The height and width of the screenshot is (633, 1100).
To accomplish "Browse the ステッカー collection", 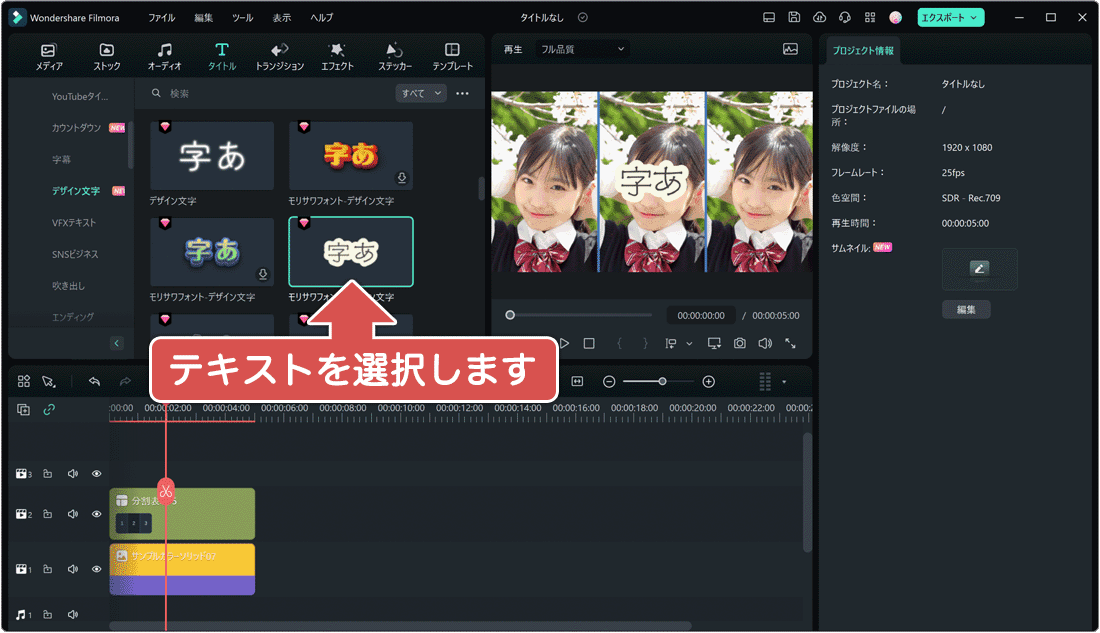I will pos(394,54).
